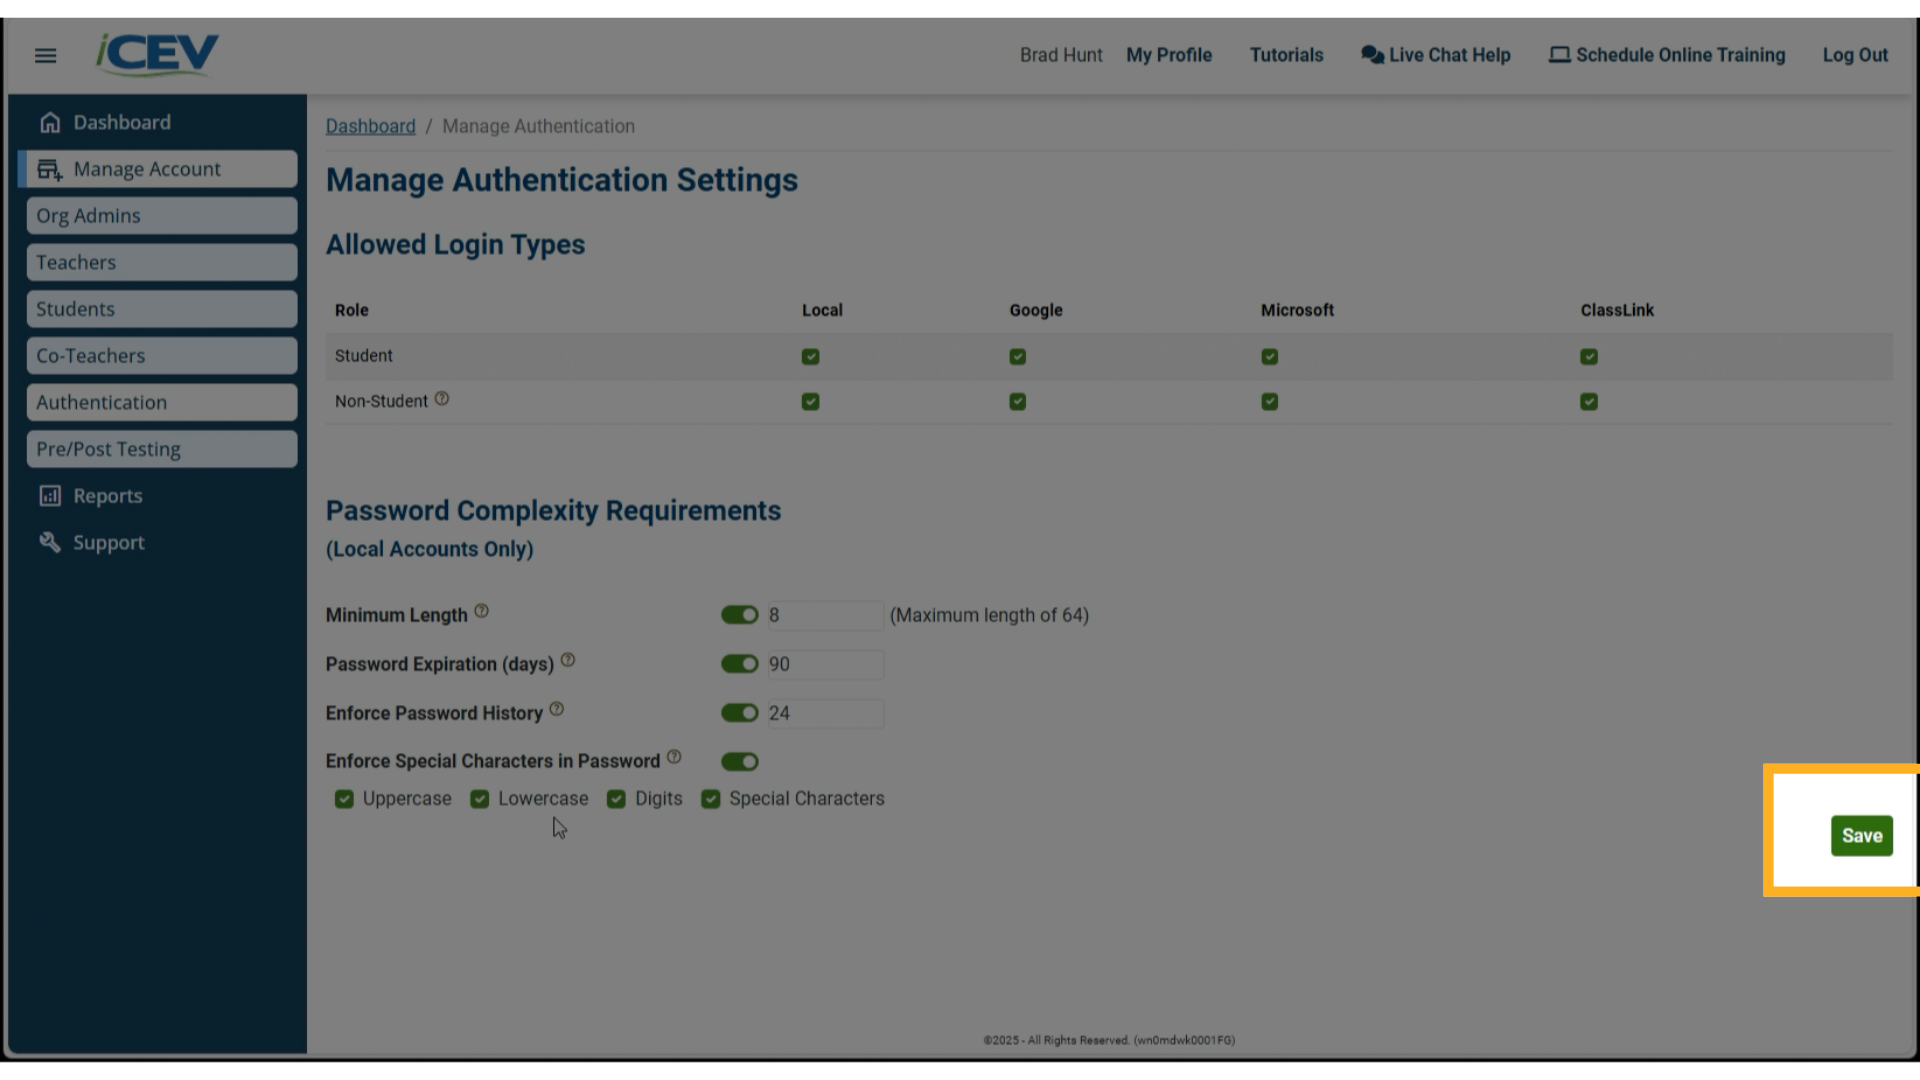Viewport: 1920px width, 1080px height.
Task: Click the Save button
Action: pos(1862,836)
